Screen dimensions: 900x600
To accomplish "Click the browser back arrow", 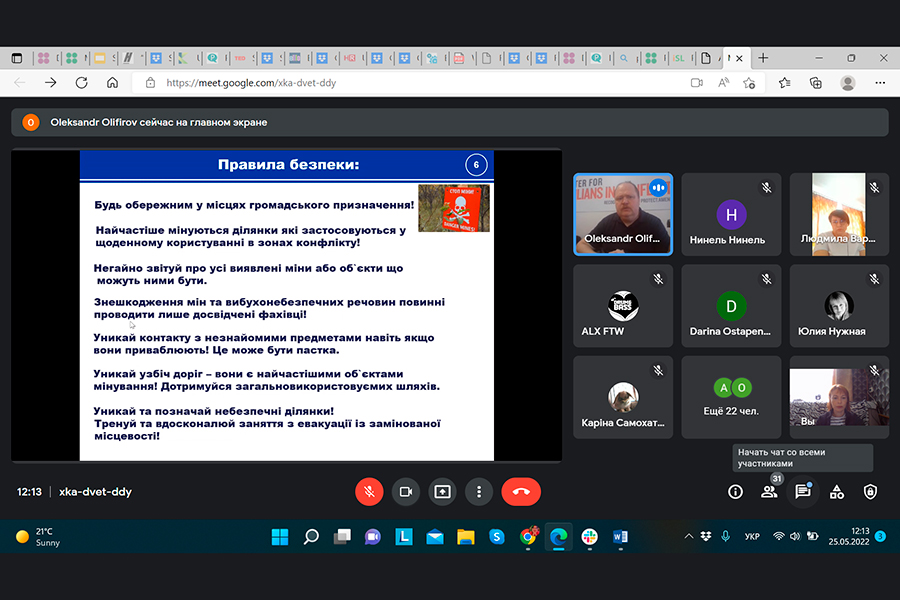I will click(x=20, y=83).
